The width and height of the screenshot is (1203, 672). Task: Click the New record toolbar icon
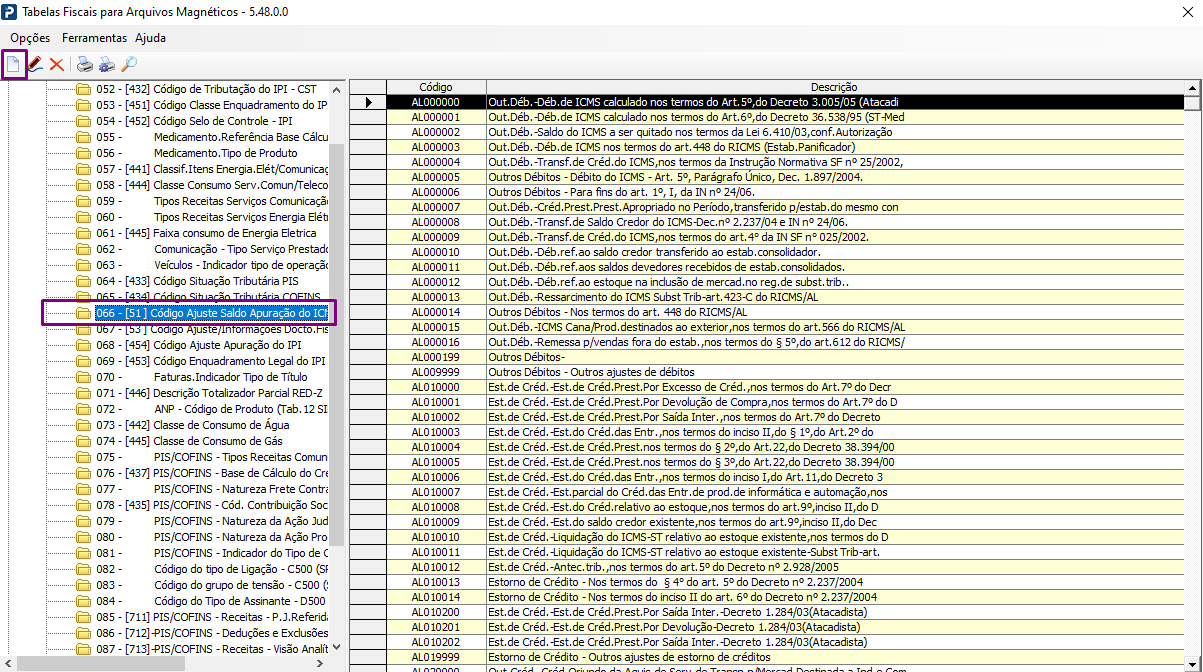14,65
